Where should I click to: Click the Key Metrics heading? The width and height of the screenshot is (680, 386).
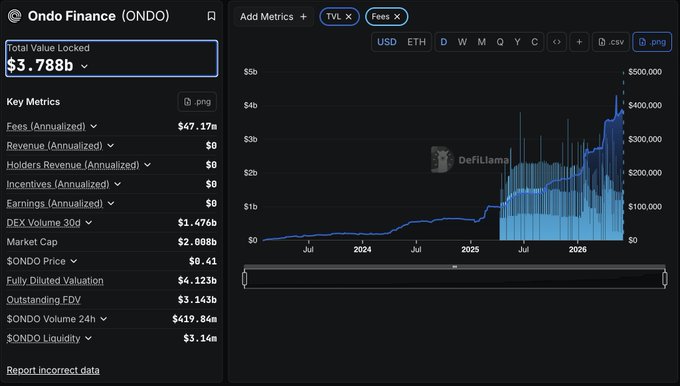pos(33,102)
